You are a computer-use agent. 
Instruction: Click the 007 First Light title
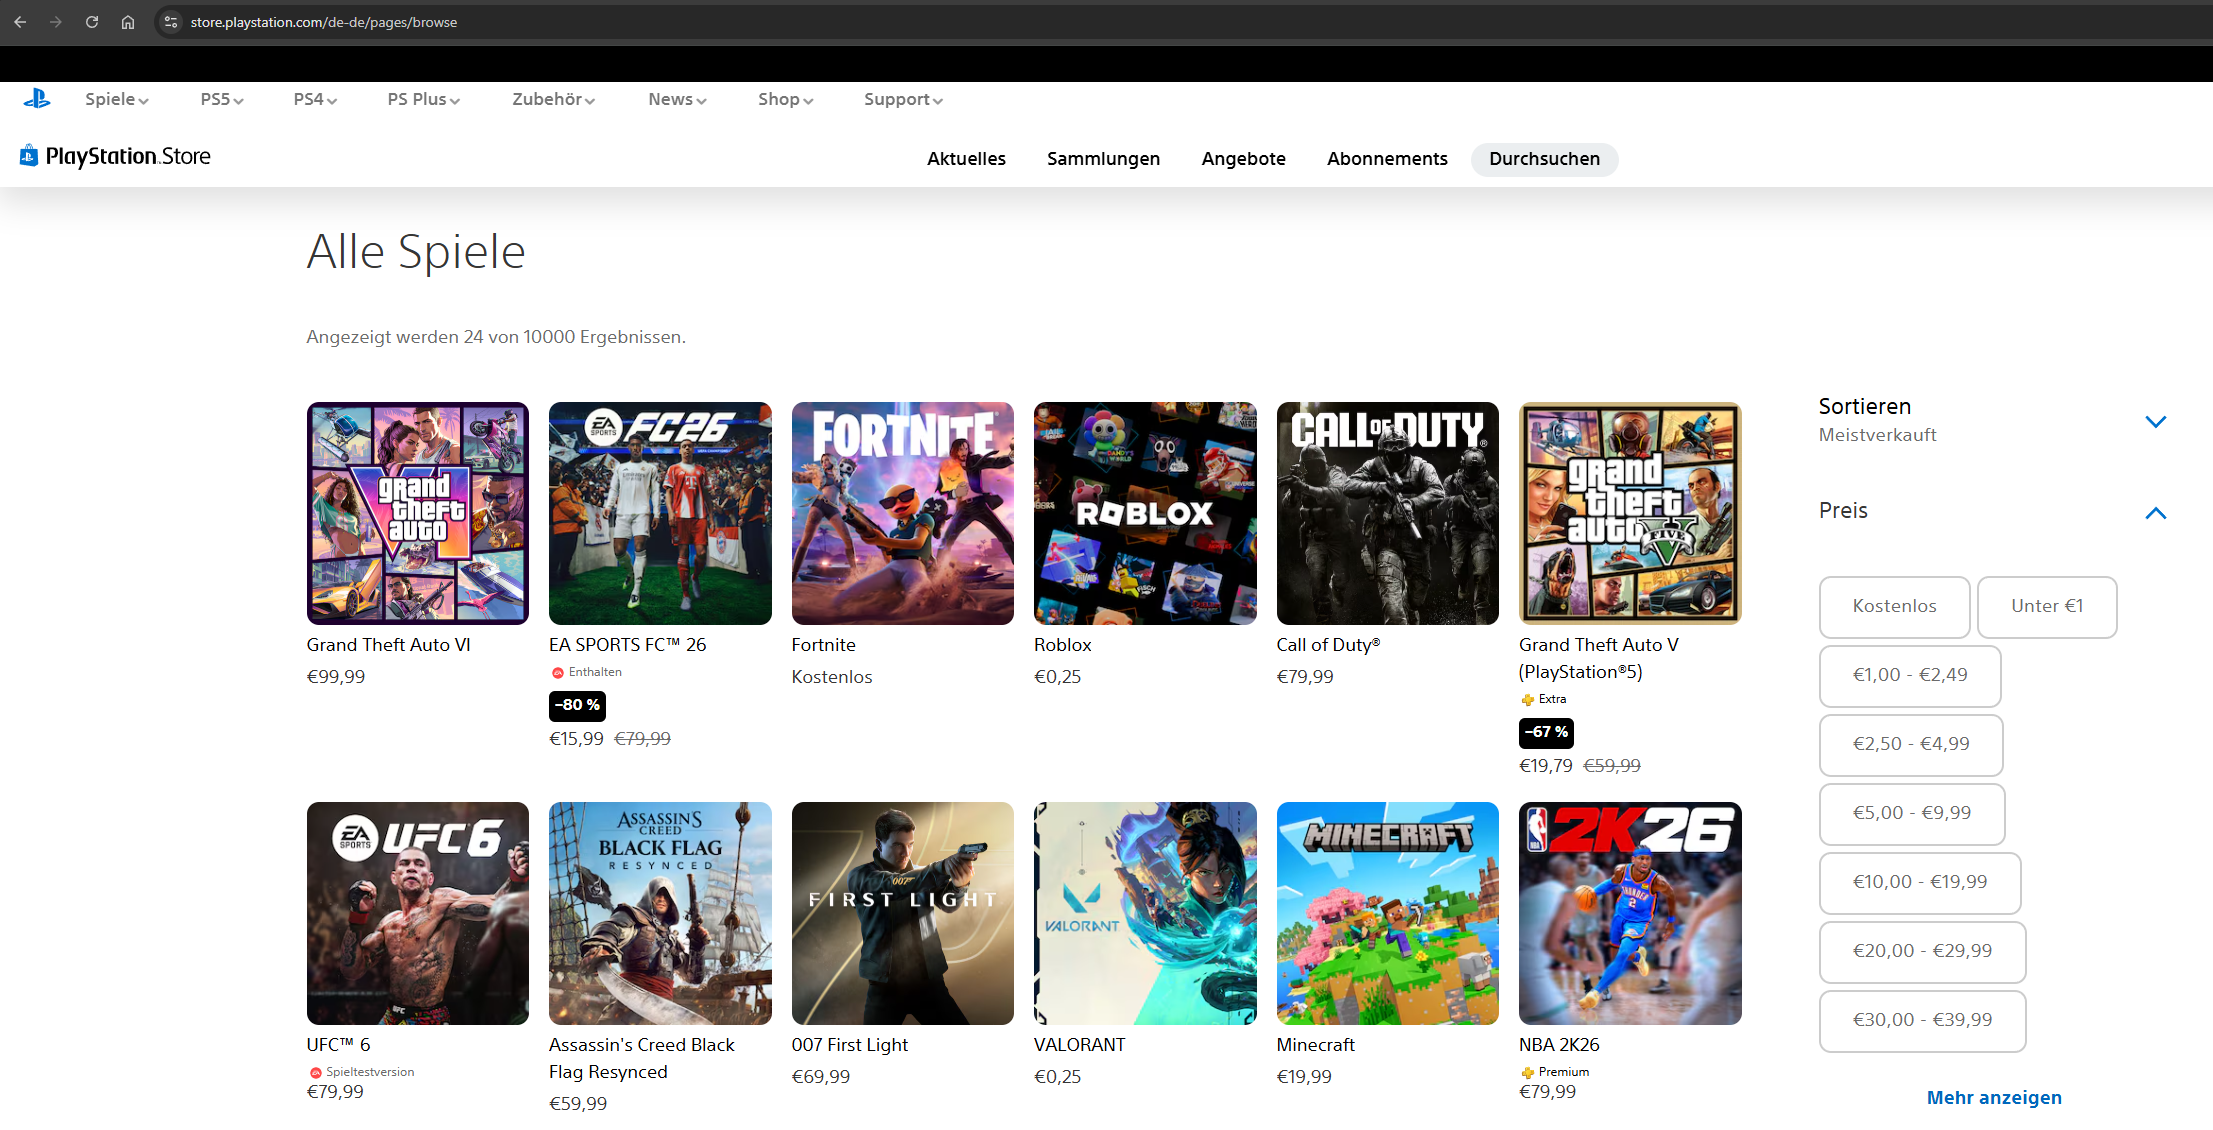tap(850, 1045)
